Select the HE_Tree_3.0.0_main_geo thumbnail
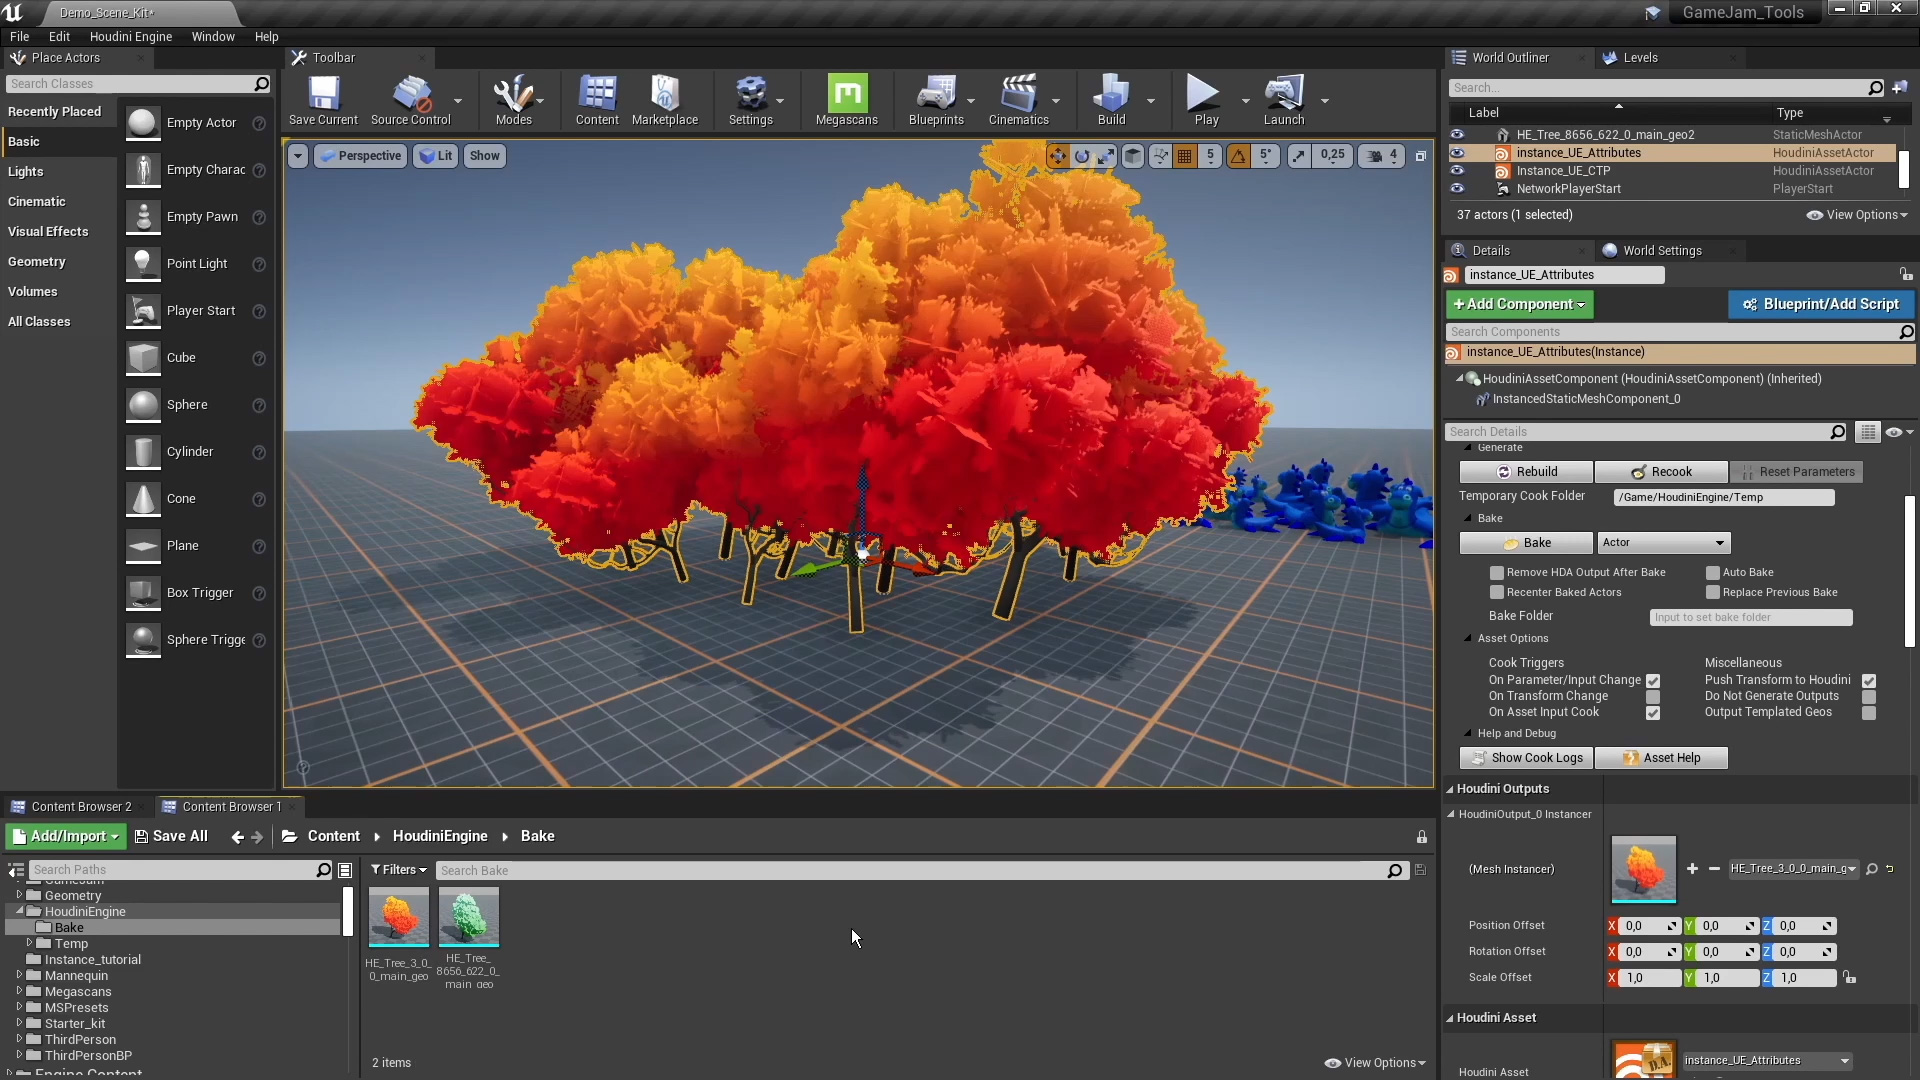Image resolution: width=1920 pixels, height=1080 pixels. tap(398, 918)
